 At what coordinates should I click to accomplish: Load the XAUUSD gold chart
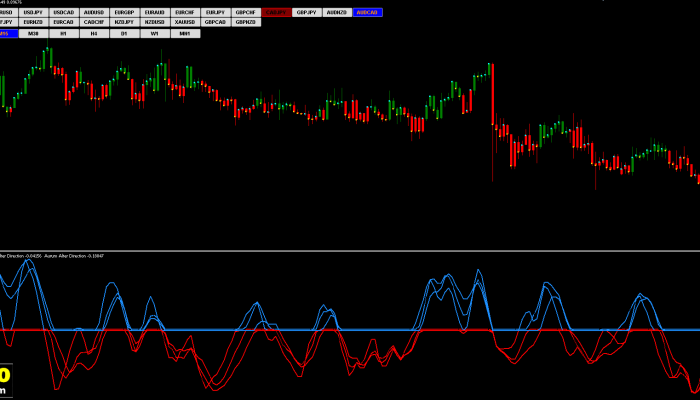click(185, 22)
